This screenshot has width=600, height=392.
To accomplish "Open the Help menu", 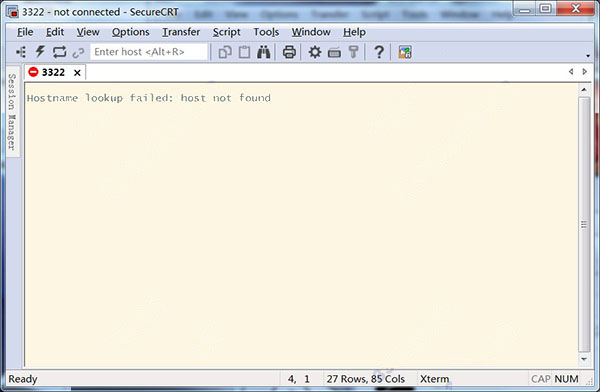I will click(354, 32).
